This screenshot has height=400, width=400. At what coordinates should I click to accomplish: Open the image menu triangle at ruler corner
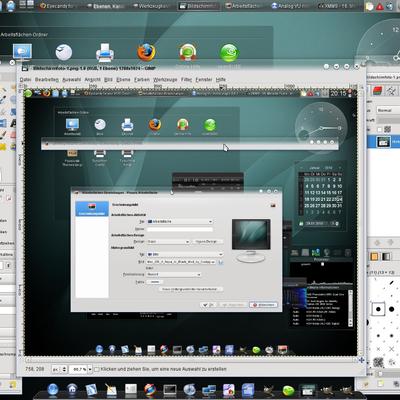[21, 87]
